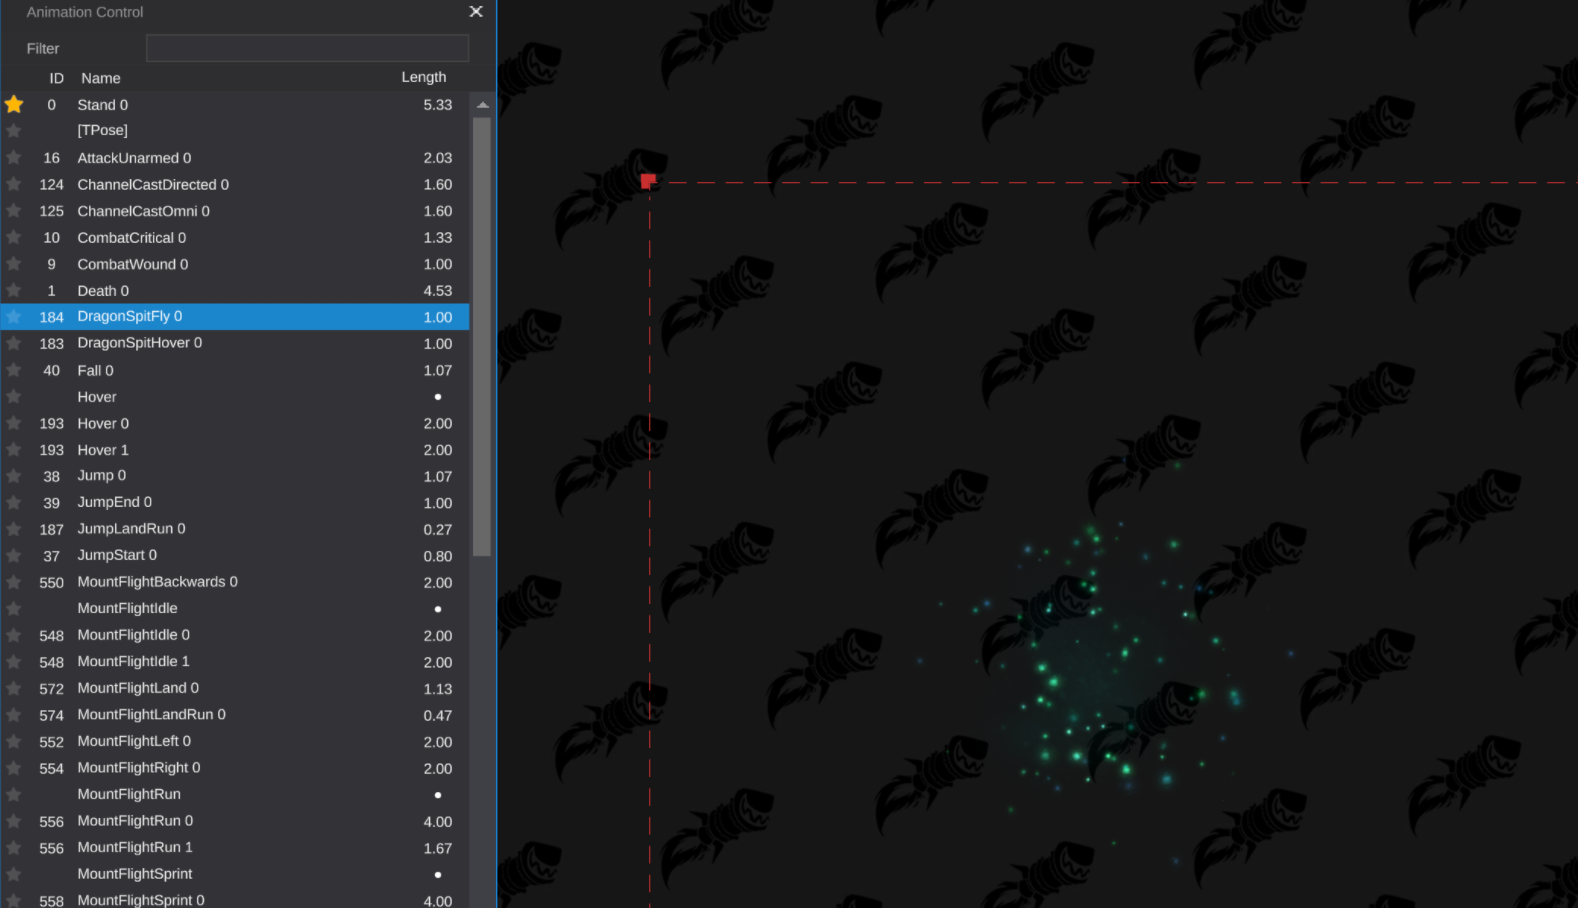Select the ChannelCastOmni 0 animation

(144, 211)
